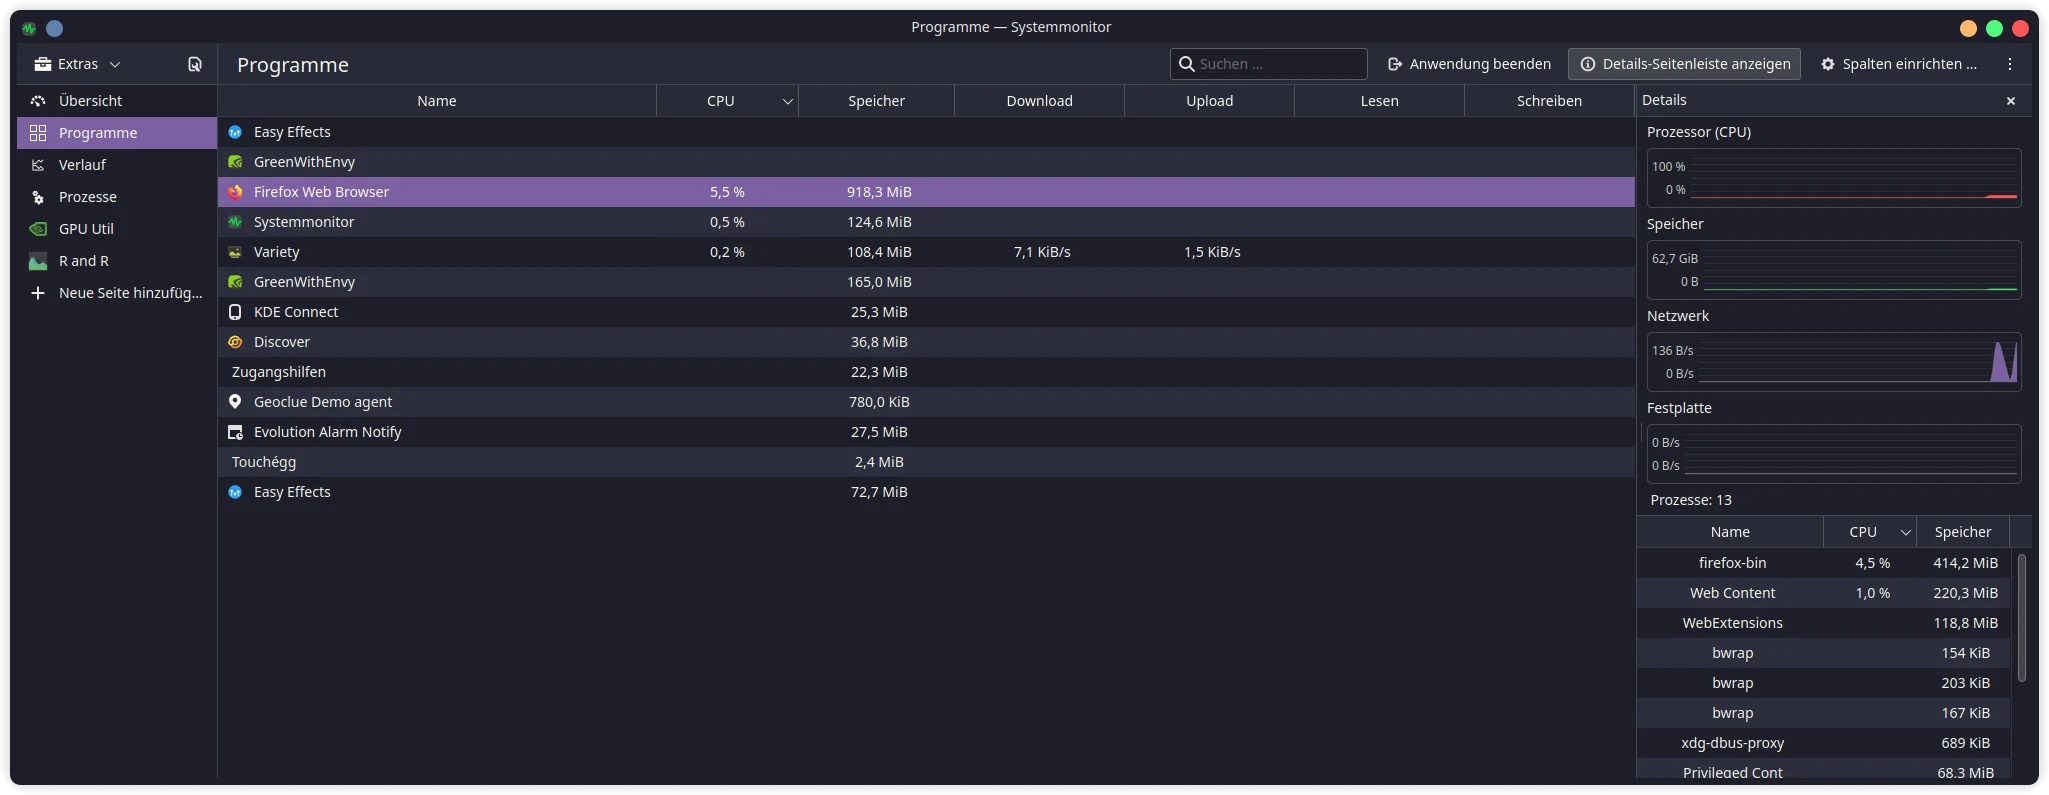
Task: Switch to the R and R page
Action: point(117,261)
